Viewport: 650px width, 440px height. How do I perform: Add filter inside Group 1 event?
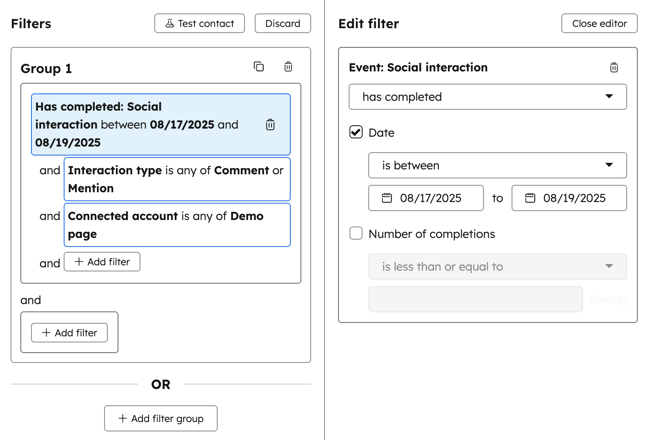(x=102, y=262)
